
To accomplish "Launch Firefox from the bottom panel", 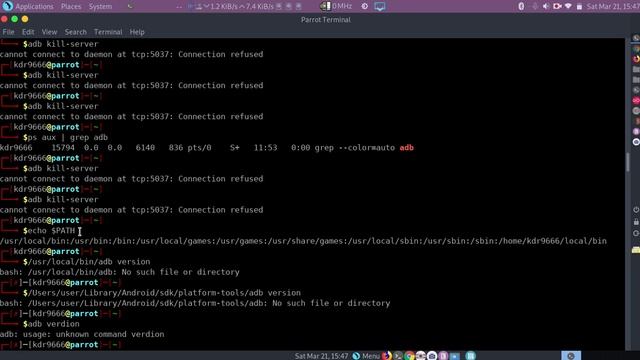I will [387, 356].
